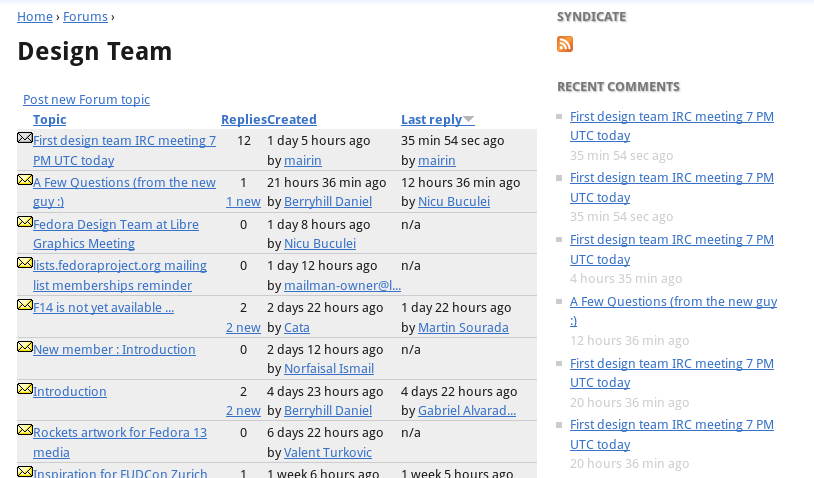Open topic lists.fedoraproject.org mailing list memberships reminder

click(x=120, y=276)
